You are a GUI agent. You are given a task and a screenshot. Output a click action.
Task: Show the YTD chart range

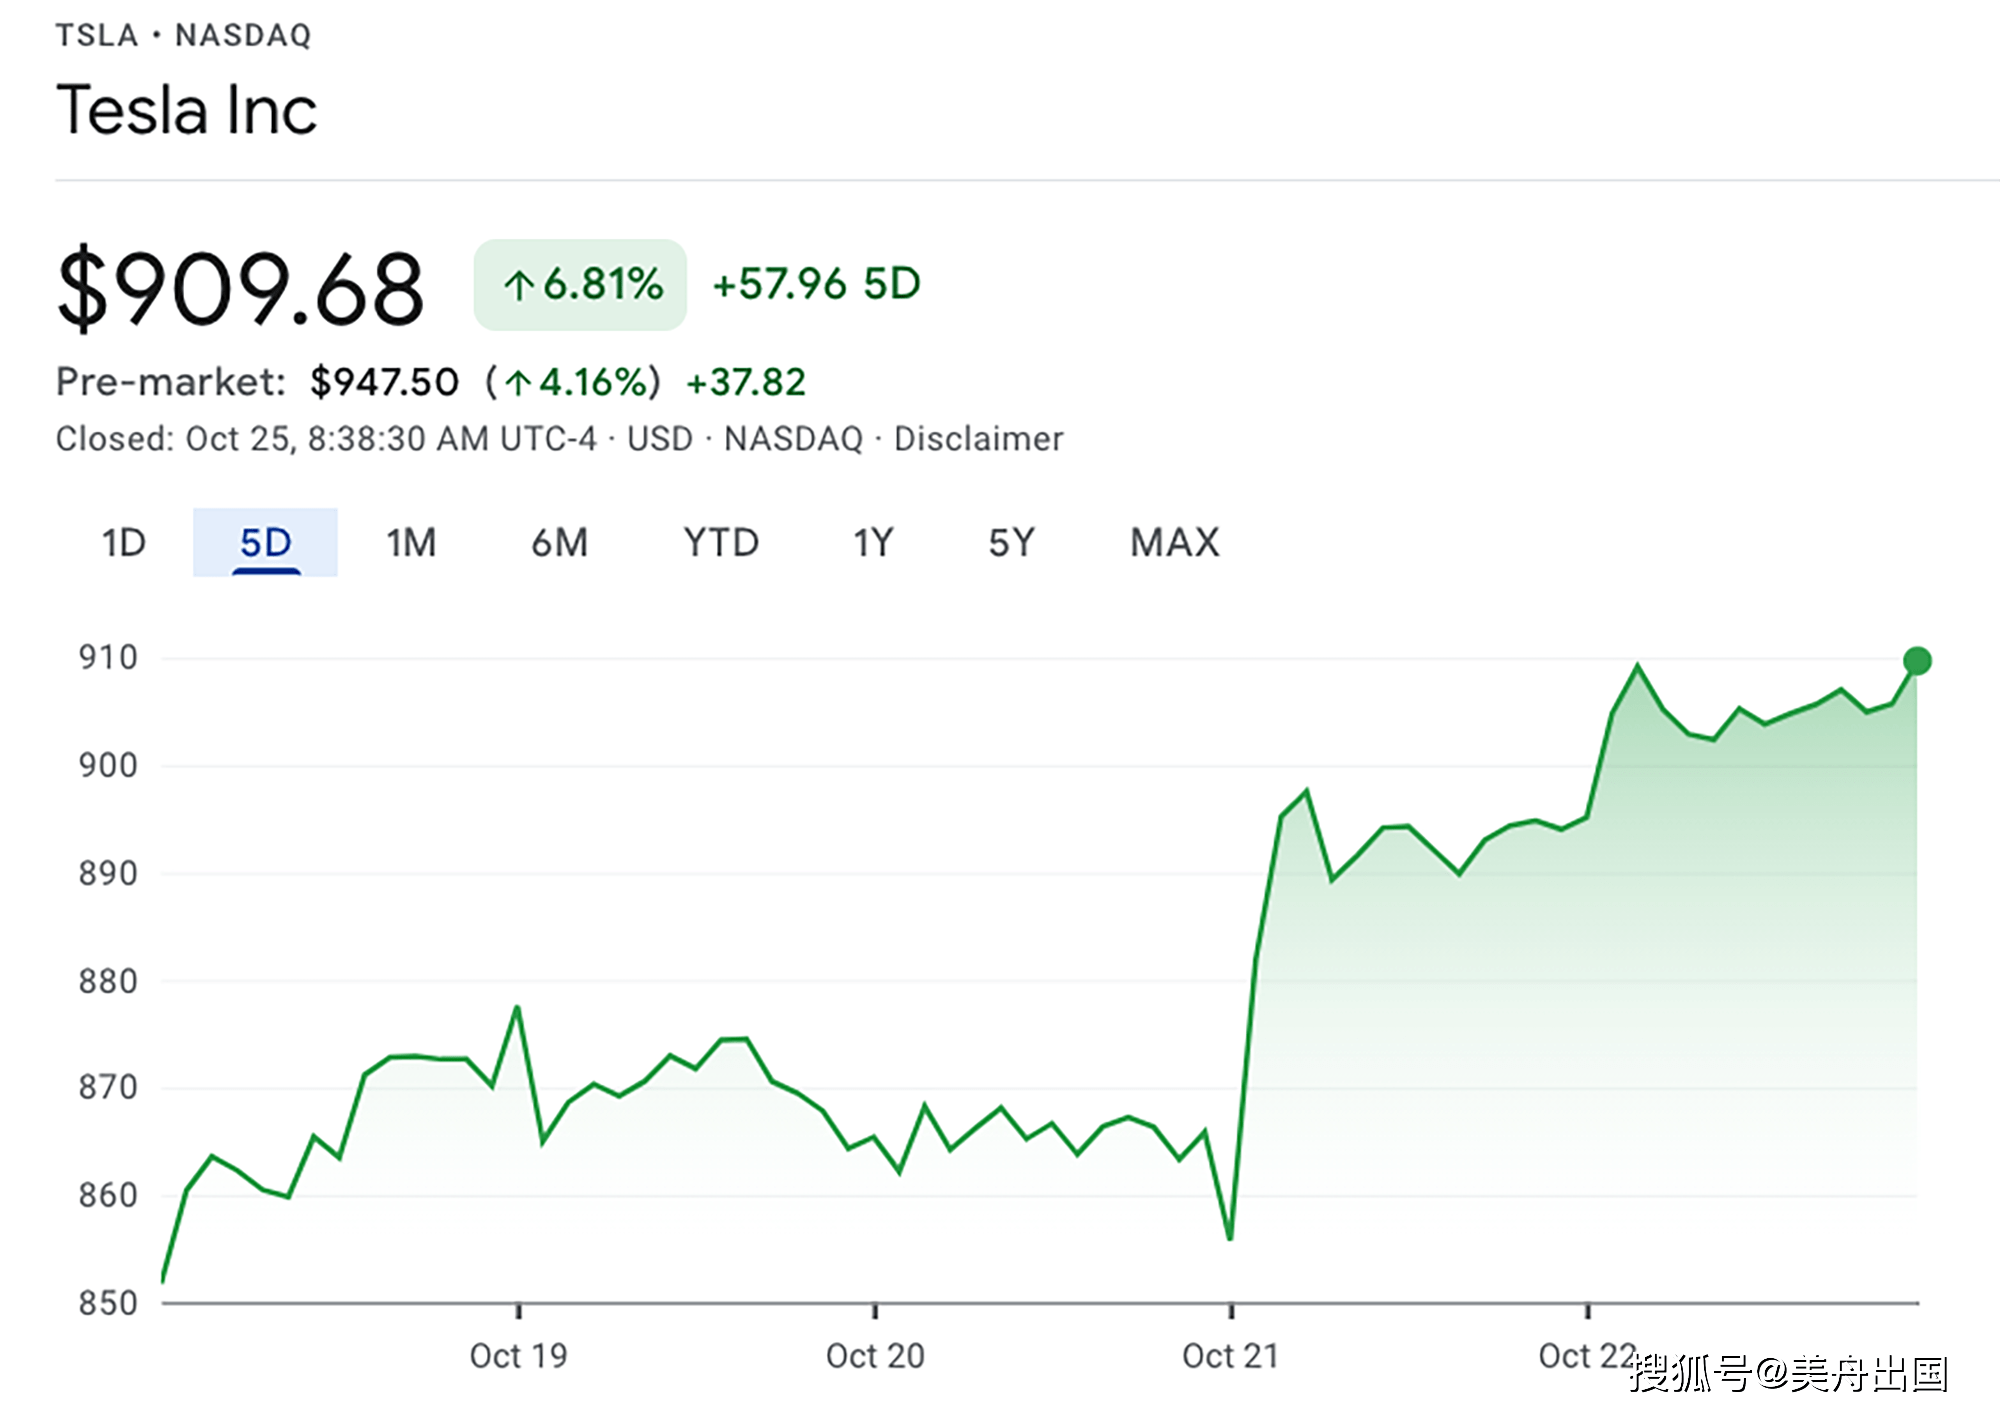720,543
